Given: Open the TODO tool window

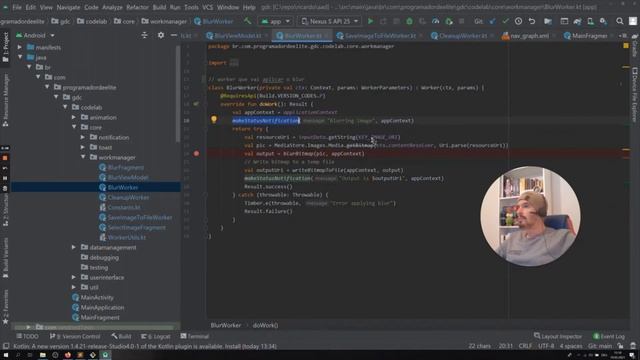Looking at the screenshot, I should [27, 336].
